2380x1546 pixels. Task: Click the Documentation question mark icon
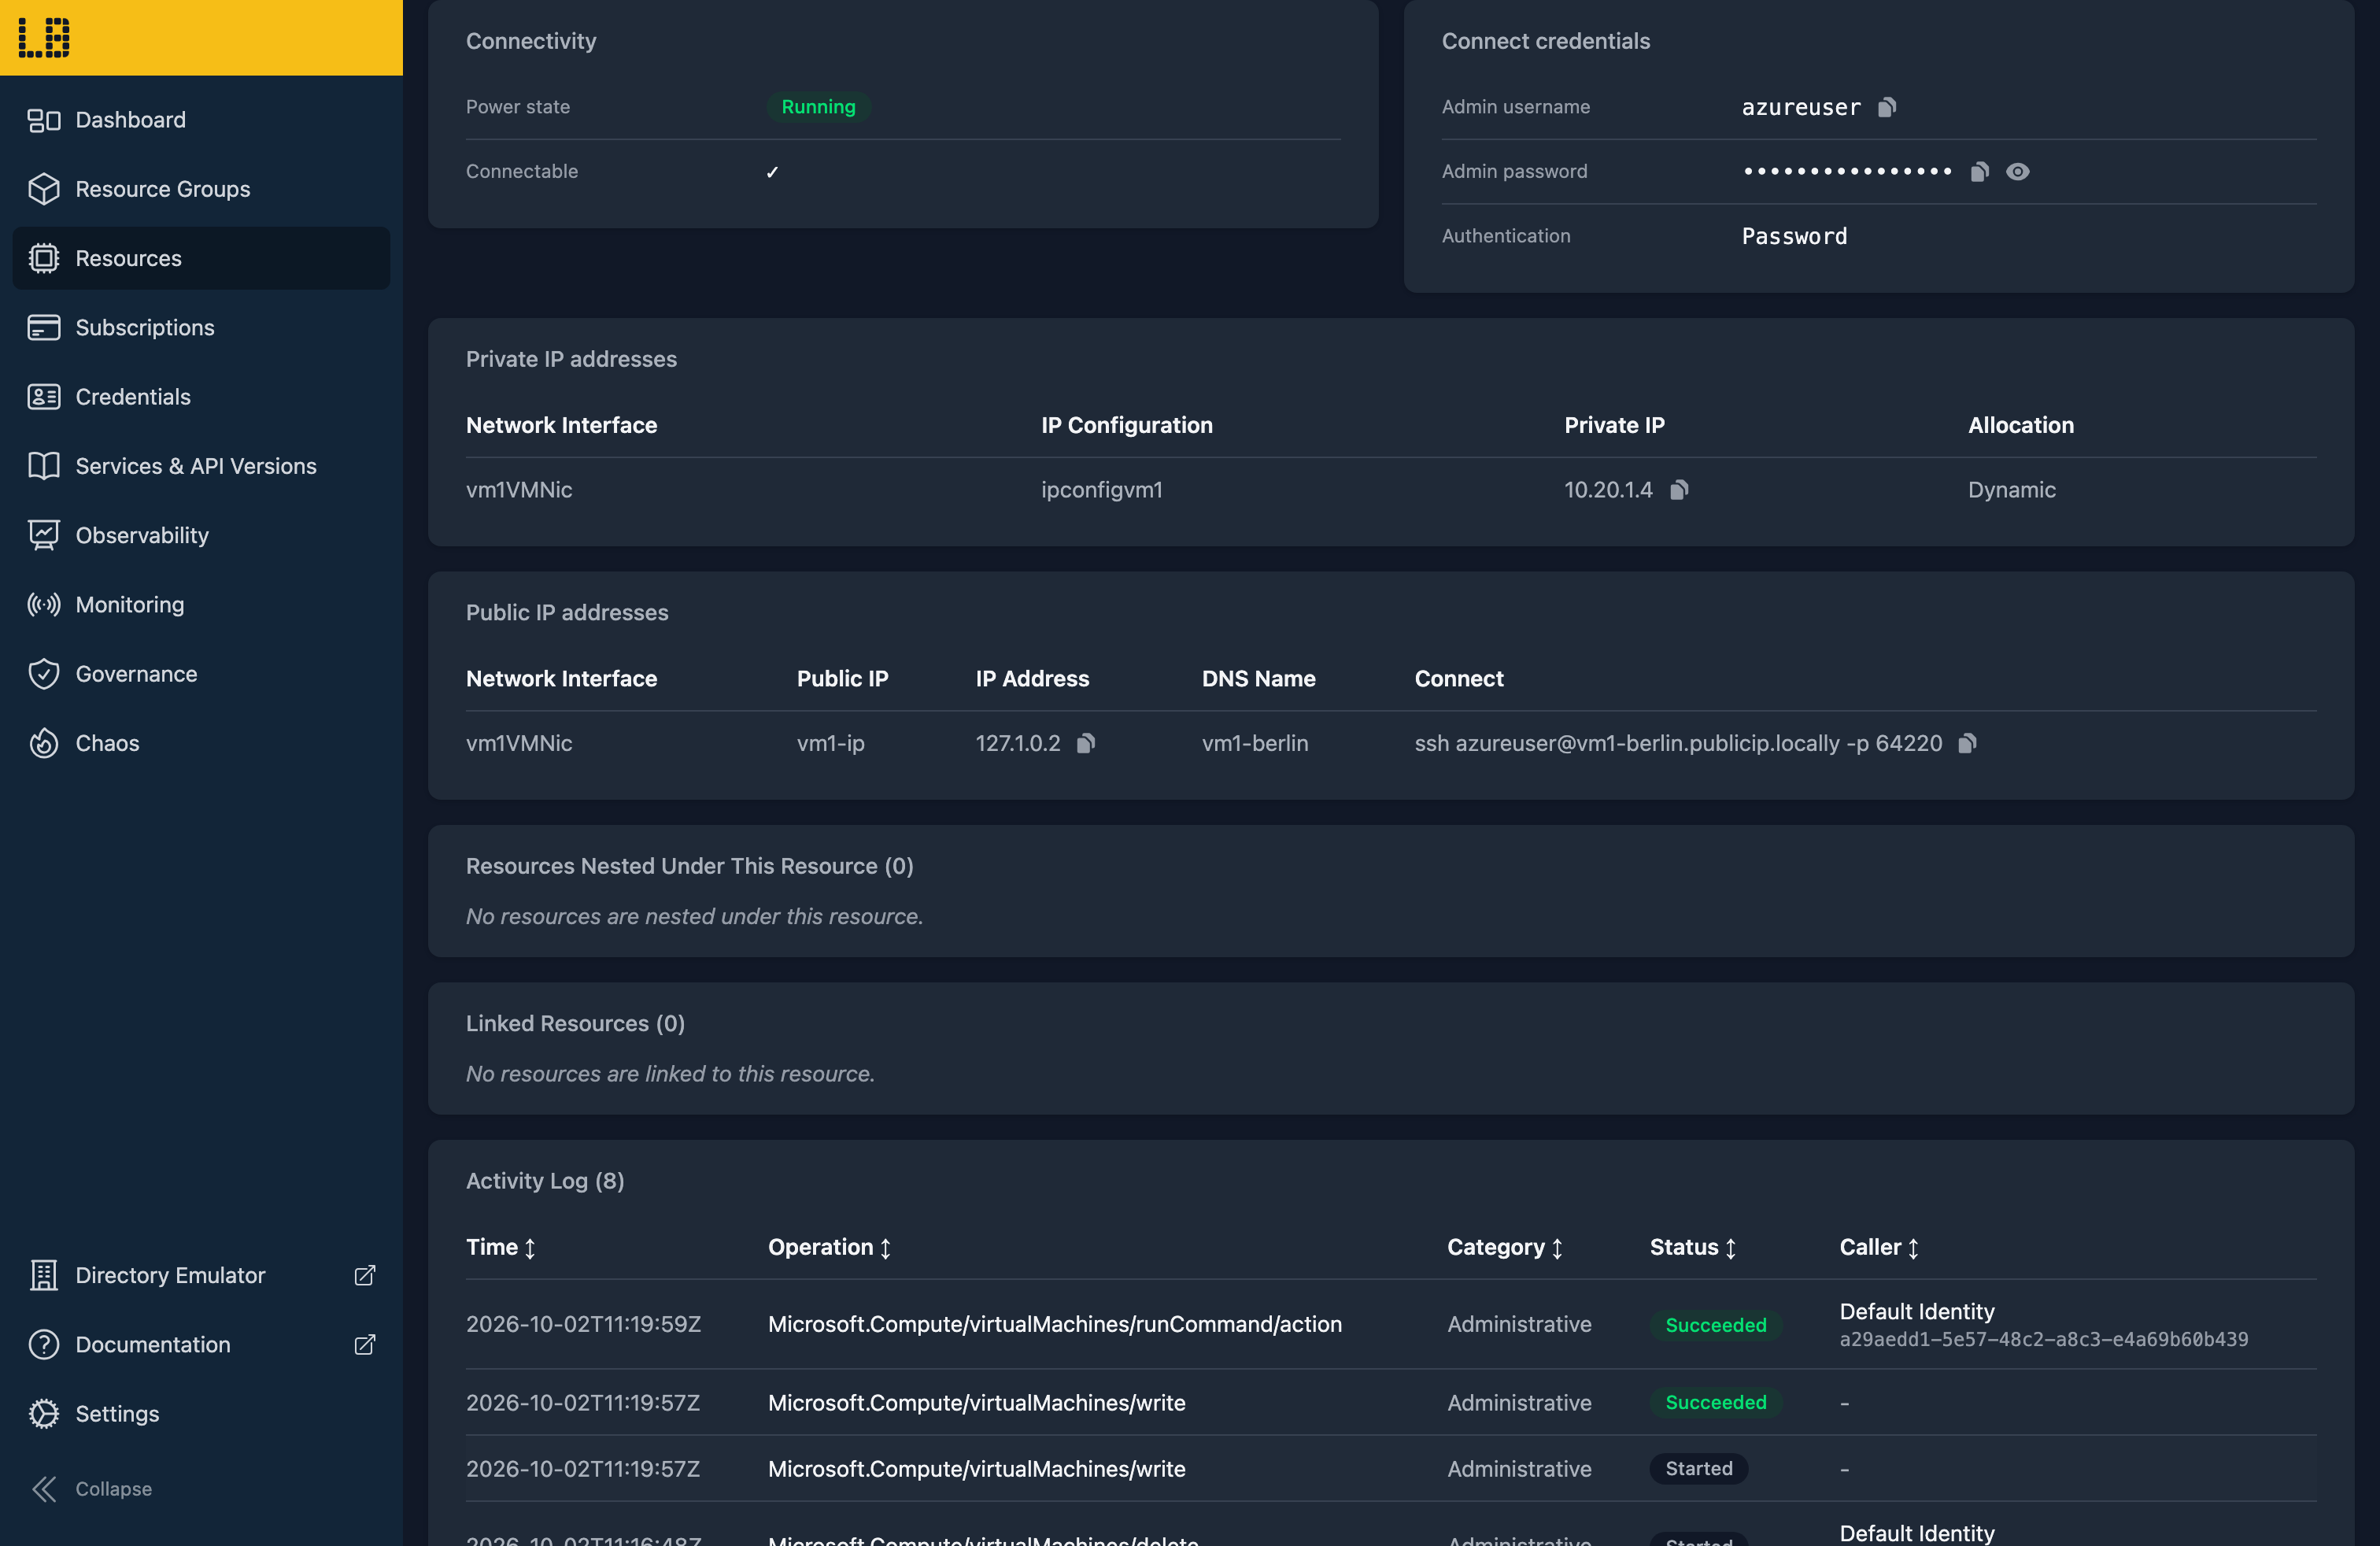pos(44,1344)
